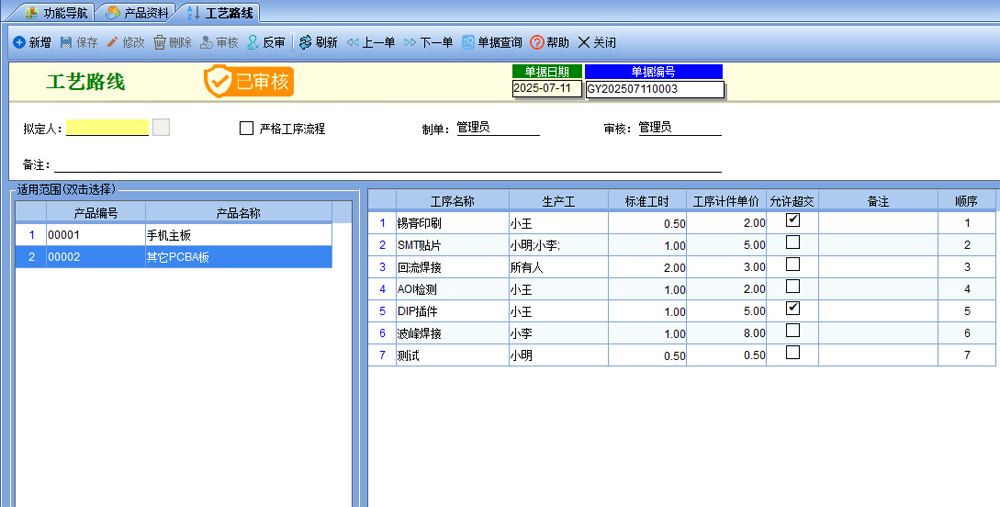
Task: Switch to the 功能导航 tab
Action: (58, 13)
